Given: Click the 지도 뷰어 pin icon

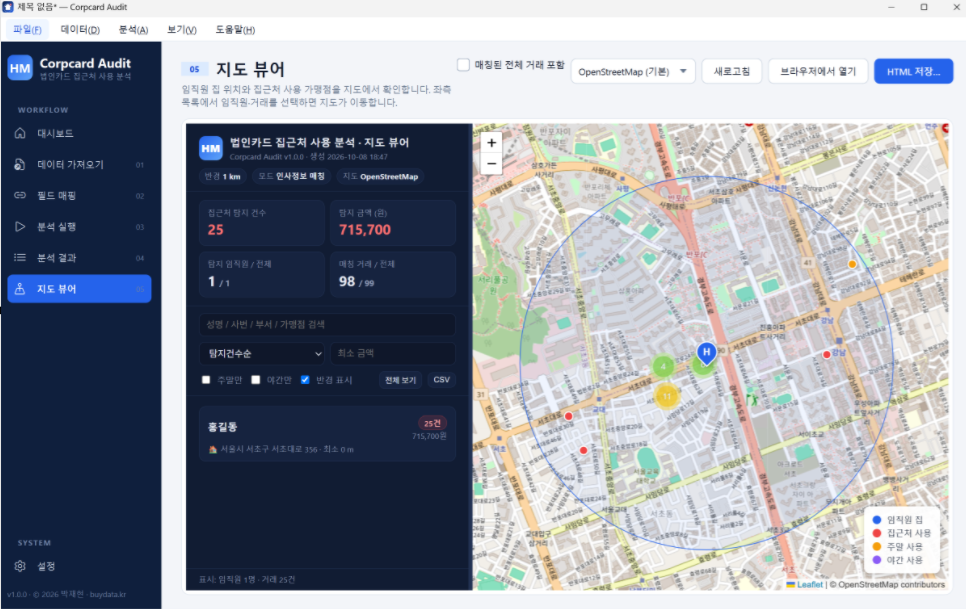Looking at the screenshot, I should click(20, 289).
